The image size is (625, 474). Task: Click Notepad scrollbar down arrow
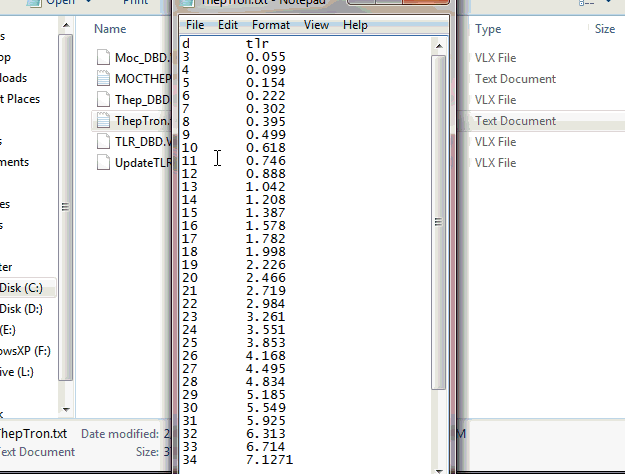pyautogui.click(x=439, y=465)
